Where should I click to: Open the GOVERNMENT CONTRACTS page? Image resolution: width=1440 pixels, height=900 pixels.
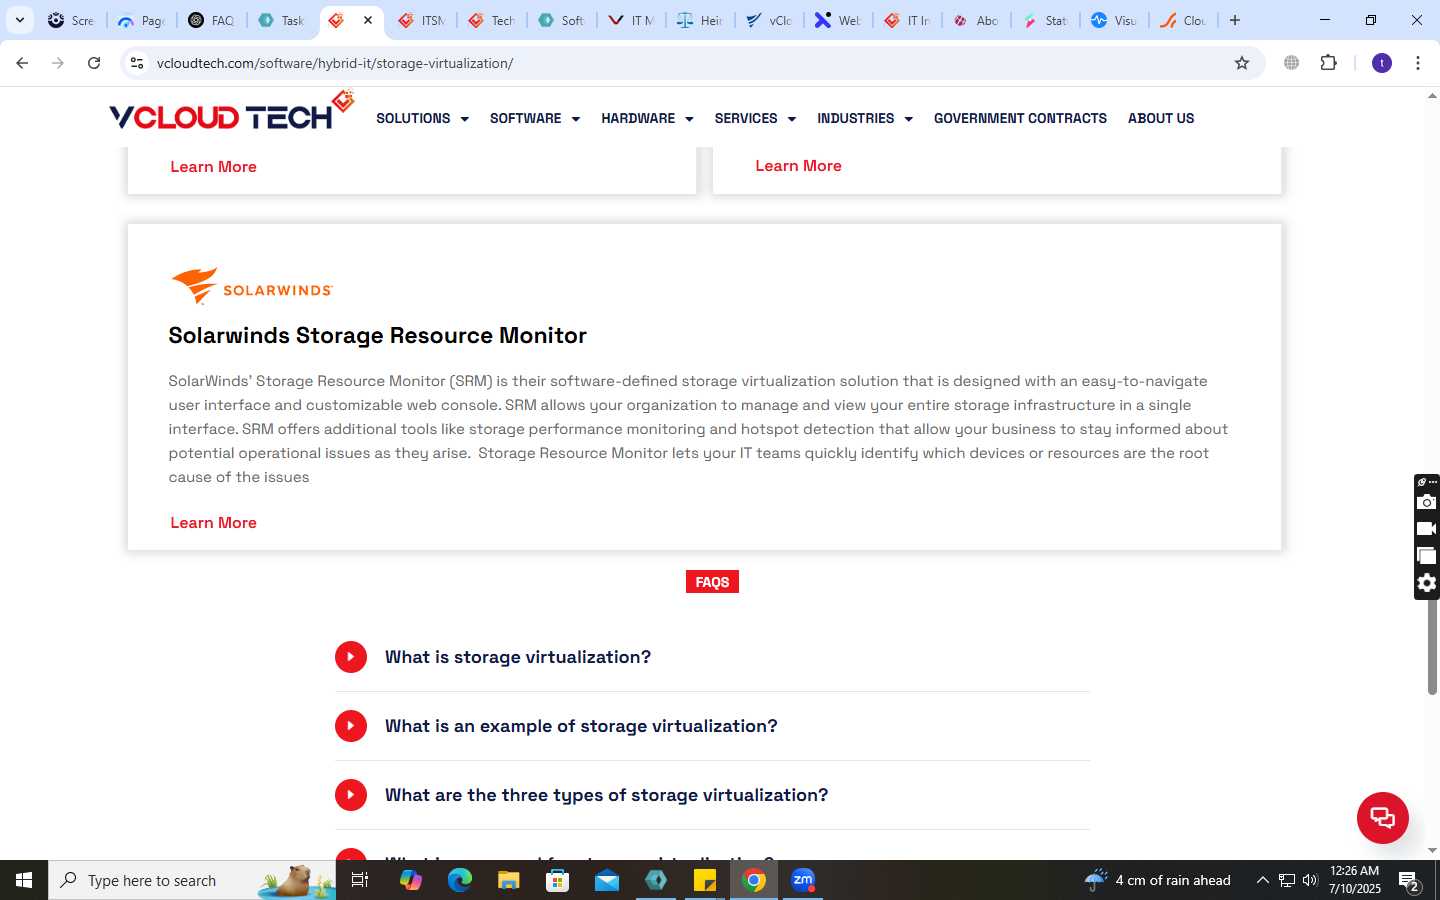click(1020, 118)
